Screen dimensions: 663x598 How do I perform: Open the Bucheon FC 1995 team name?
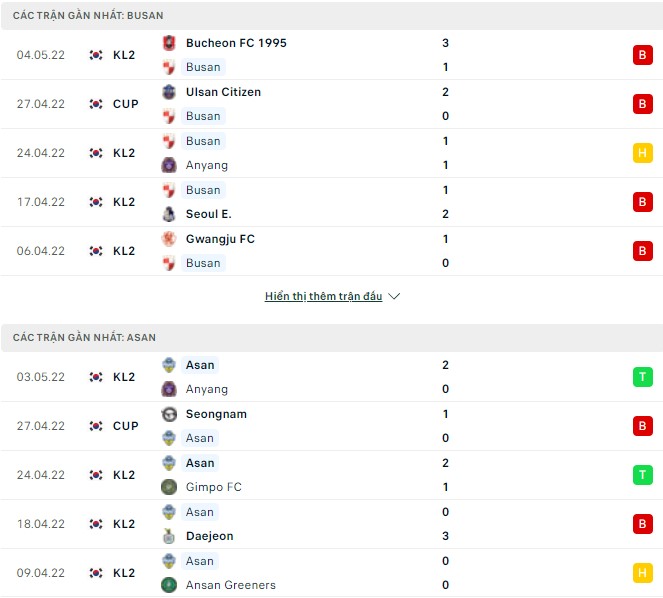point(235,43)
